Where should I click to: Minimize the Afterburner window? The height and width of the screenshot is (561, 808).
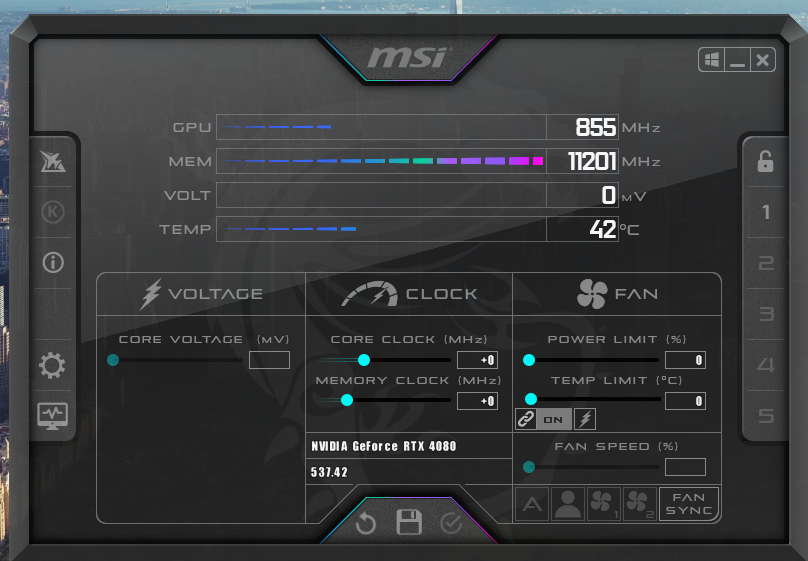point(737,60)
